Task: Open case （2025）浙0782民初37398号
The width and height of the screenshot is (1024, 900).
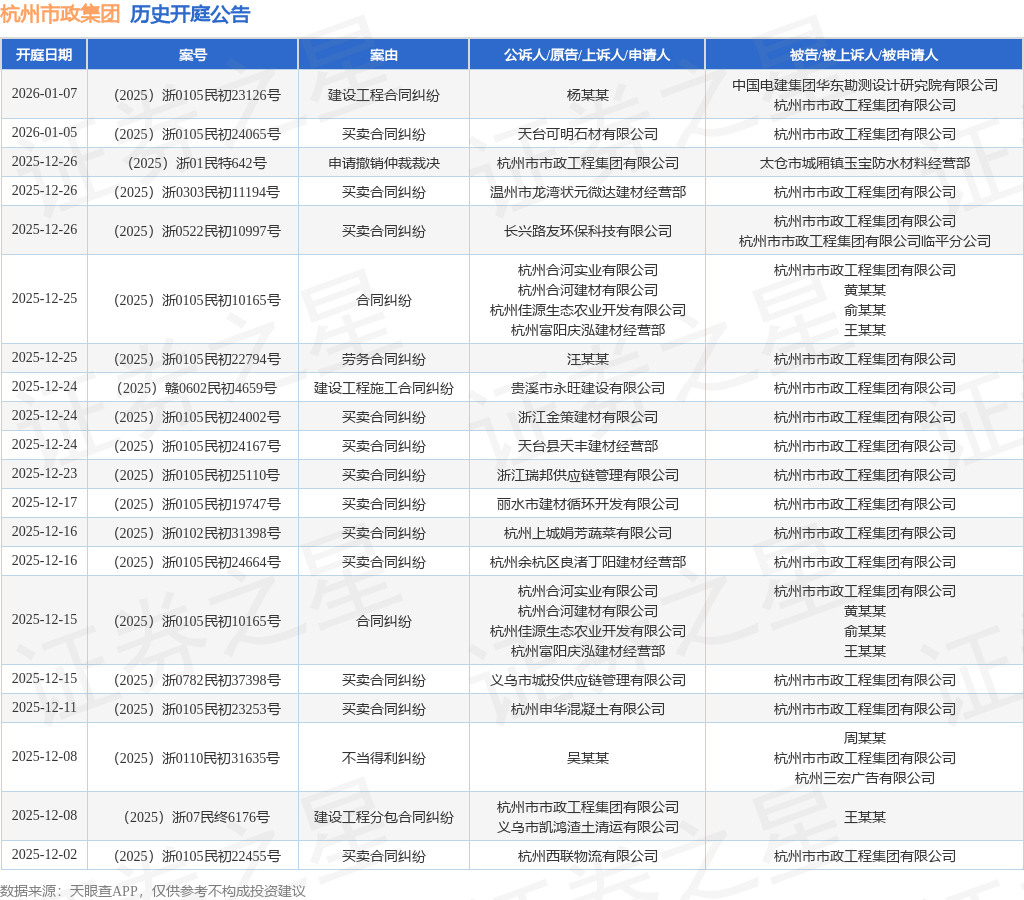Action: coord(192,680)
